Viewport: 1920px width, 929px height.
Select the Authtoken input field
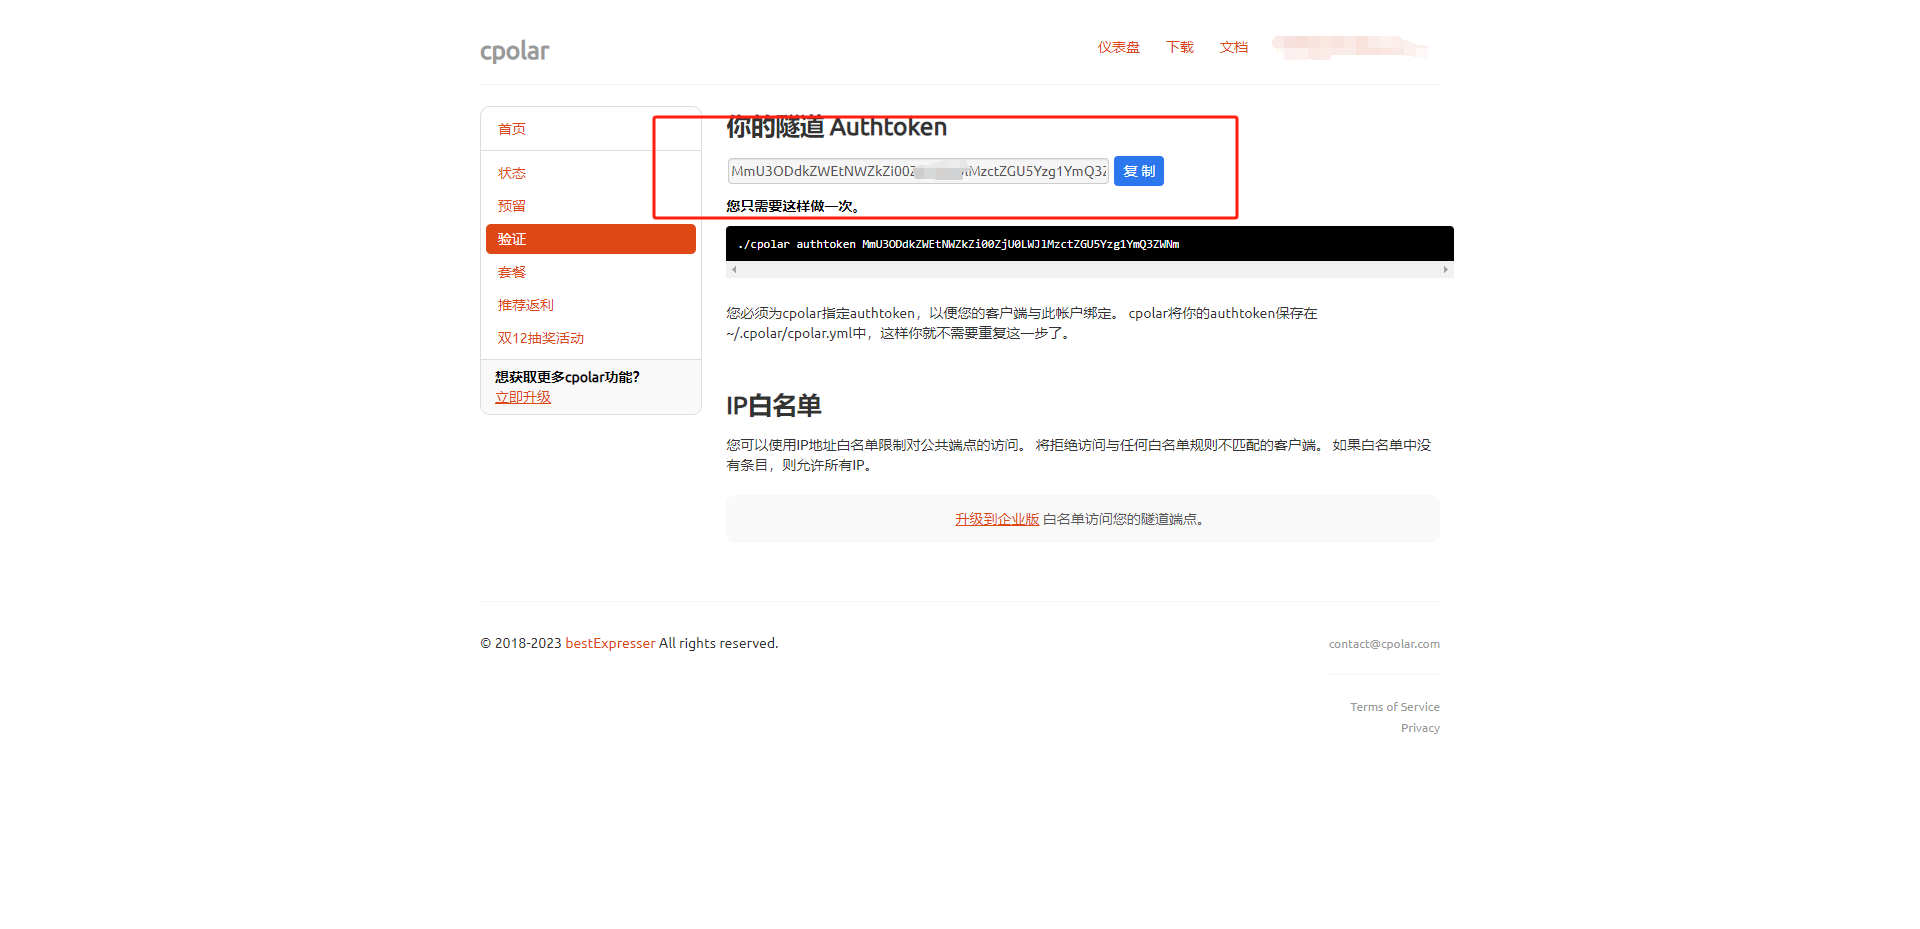917,170
